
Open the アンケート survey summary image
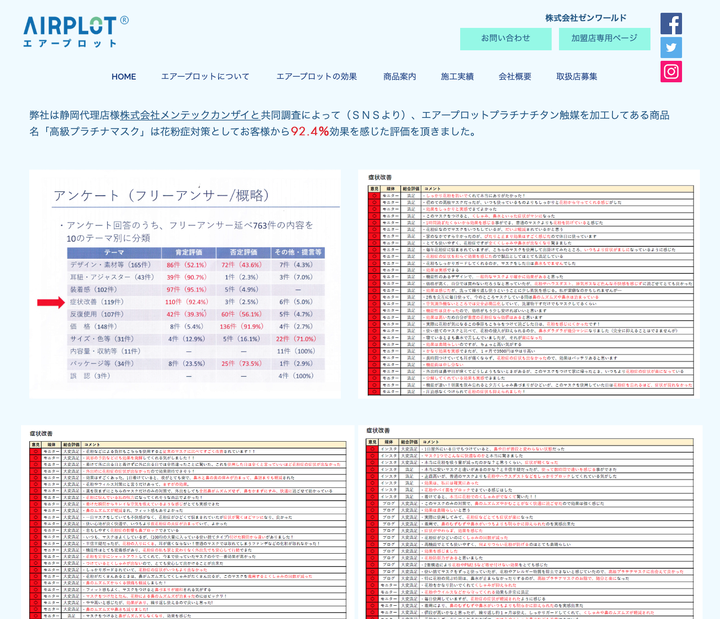click(x=185, y=284)
